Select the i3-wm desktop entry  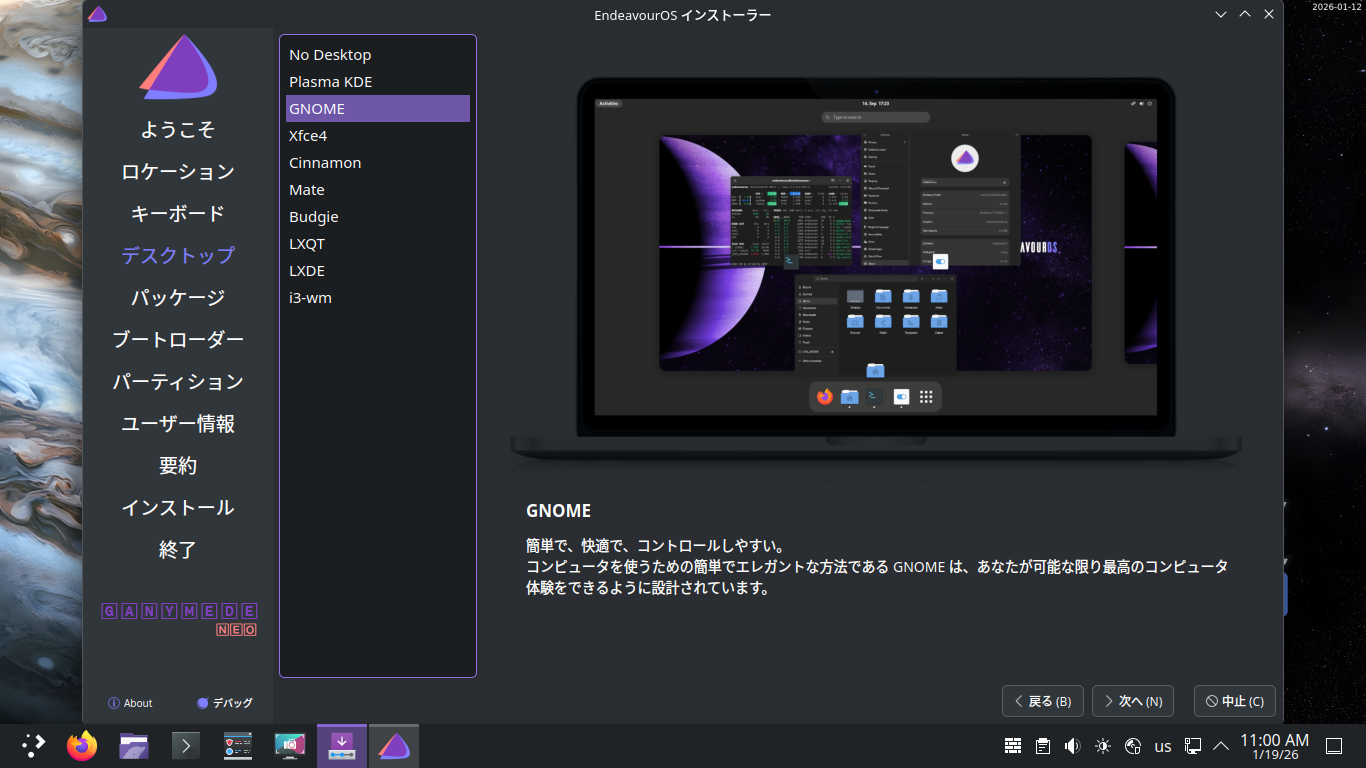pos(310,298)
